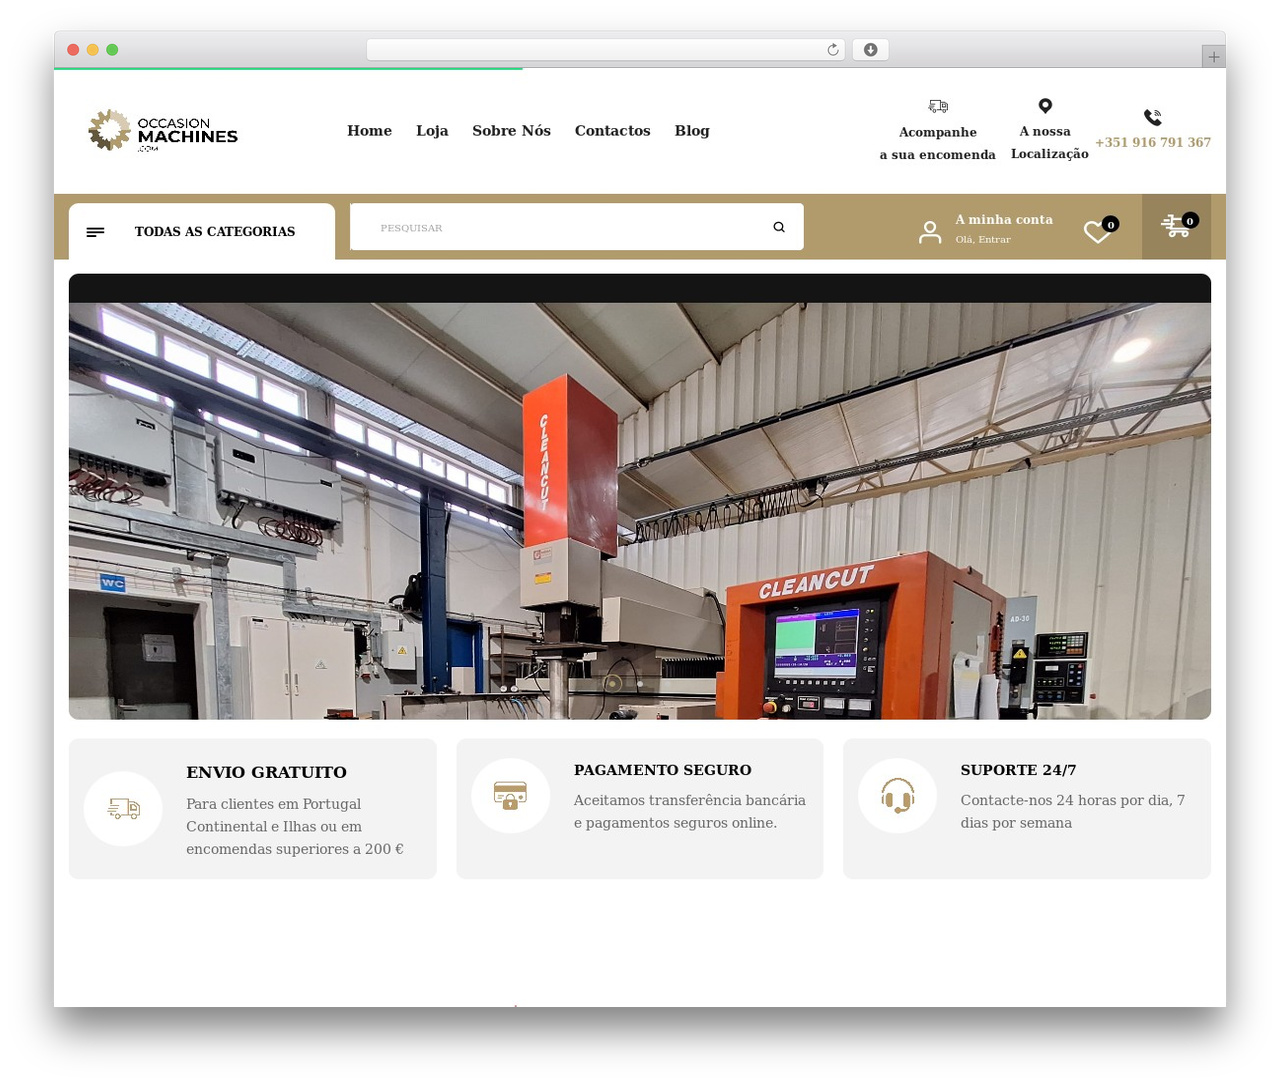Click the browser address bar

pos(605,50)
